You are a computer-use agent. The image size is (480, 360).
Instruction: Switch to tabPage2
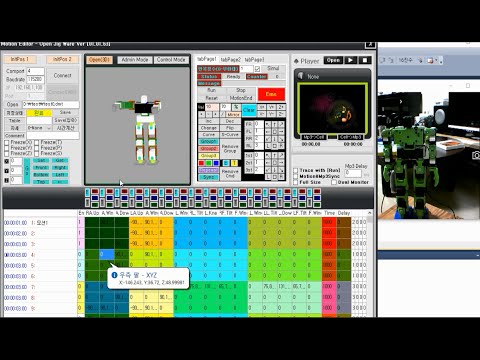tap(231, 59)
